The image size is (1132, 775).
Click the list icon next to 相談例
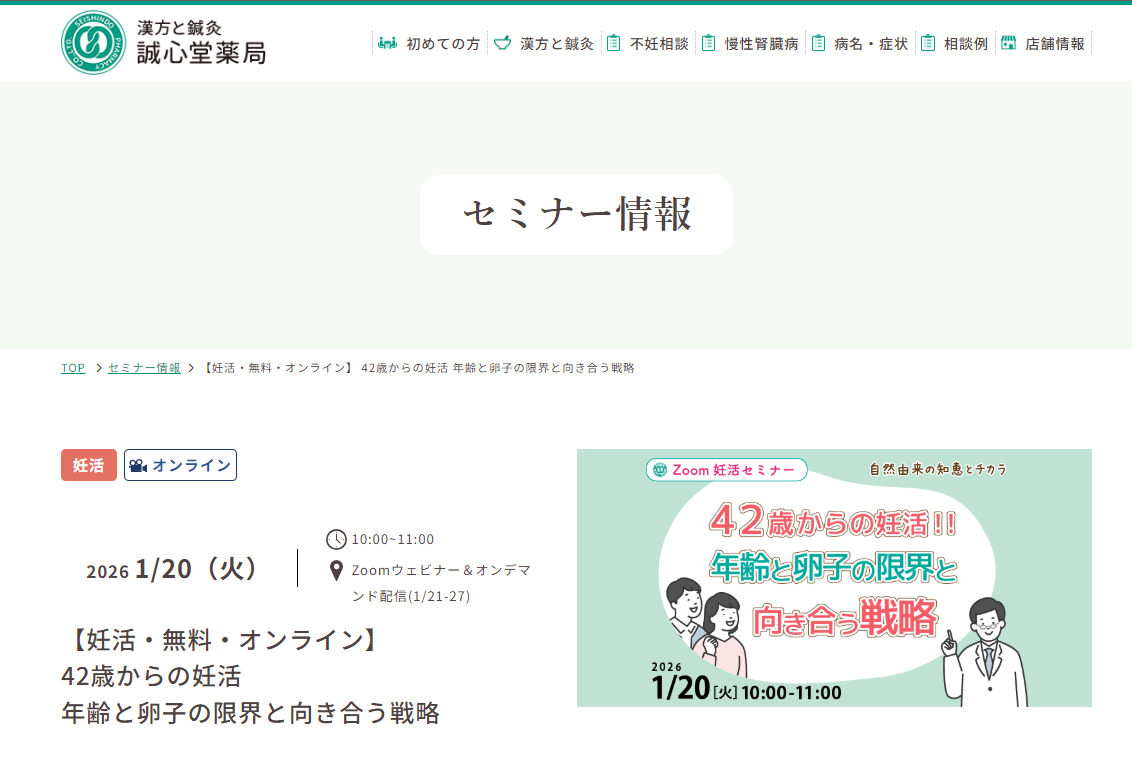(930, 44)
